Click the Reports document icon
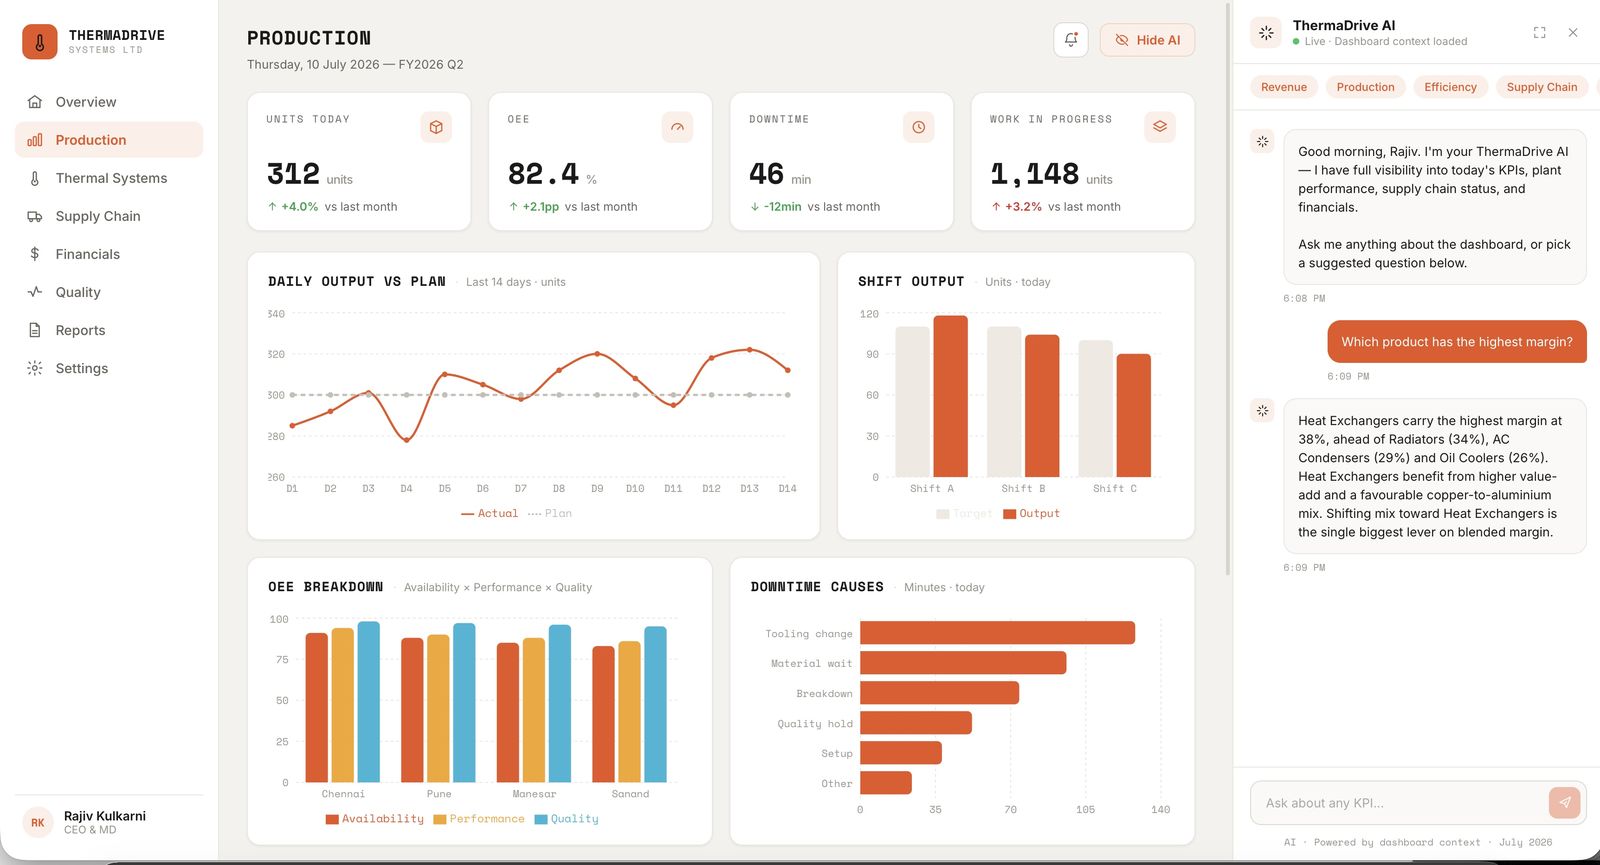Screen dimensions: 1600x865 coord(35,330)
